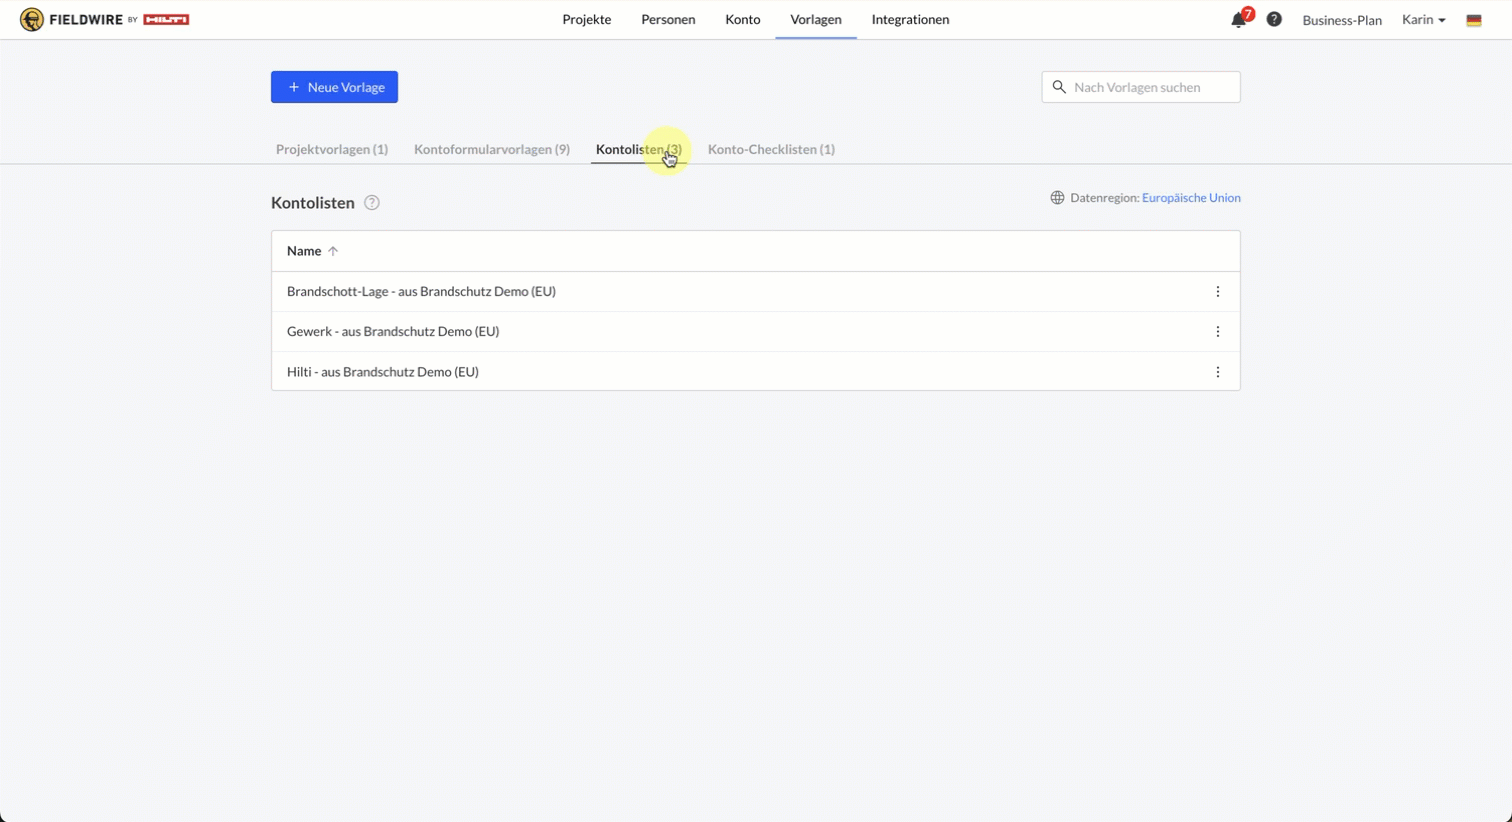Click the Neue Vorlage button
Image resolution: width=1512 pixels, height=822 pixels.
(334, 87)
